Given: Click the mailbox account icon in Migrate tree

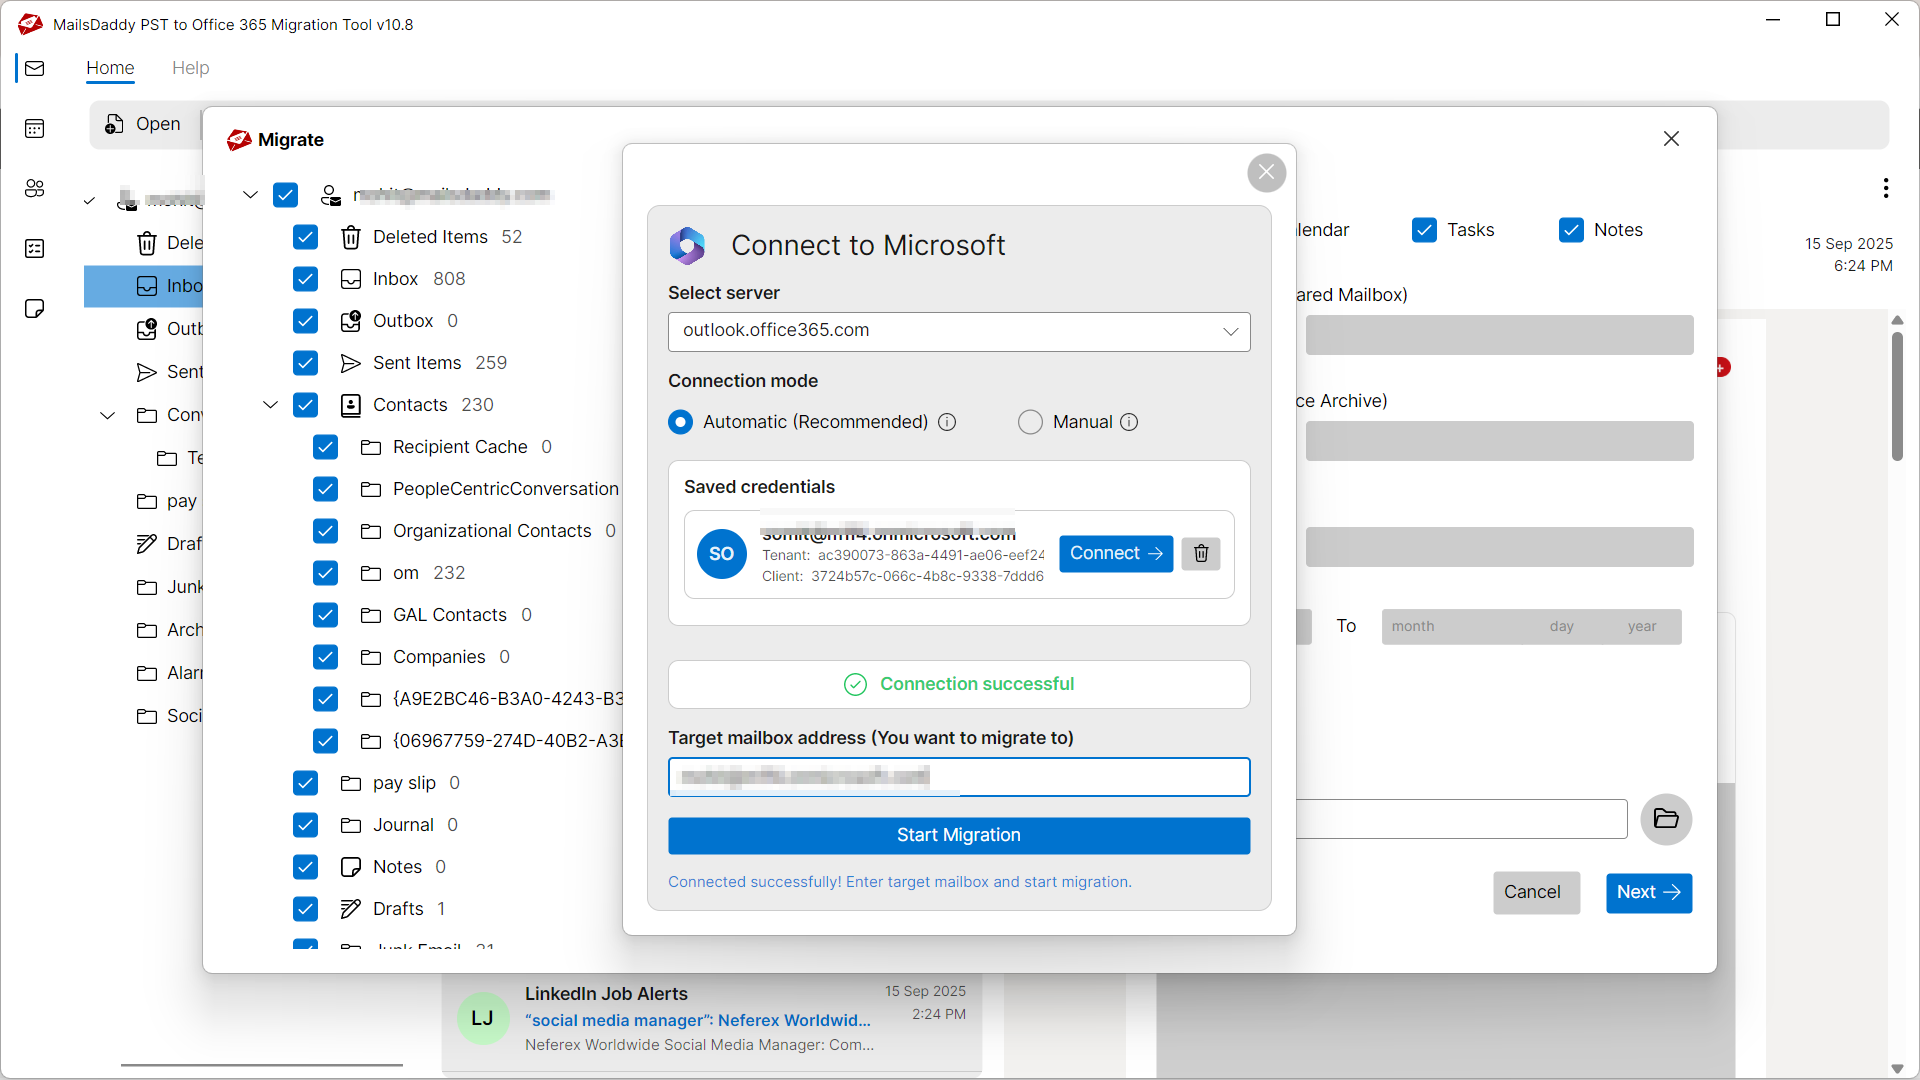Looking at the screenshot, I should [331, 195].
